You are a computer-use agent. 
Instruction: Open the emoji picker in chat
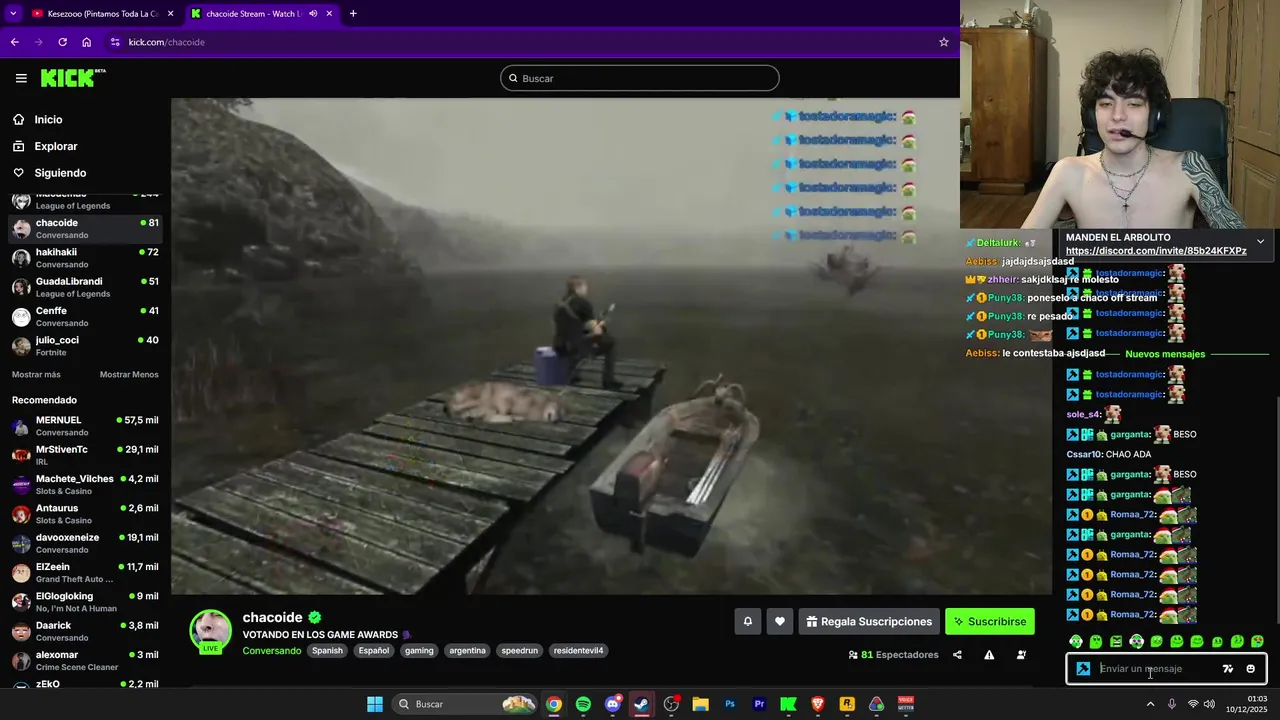point(1250,669)
